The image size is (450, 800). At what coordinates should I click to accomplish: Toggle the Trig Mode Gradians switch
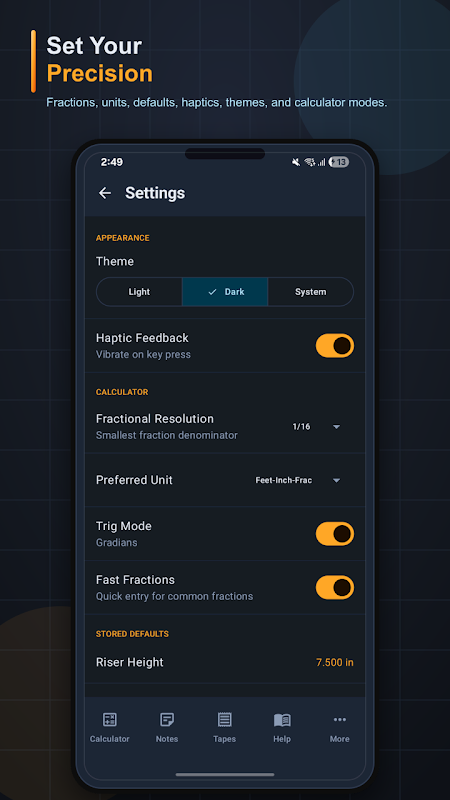[335, 534]
